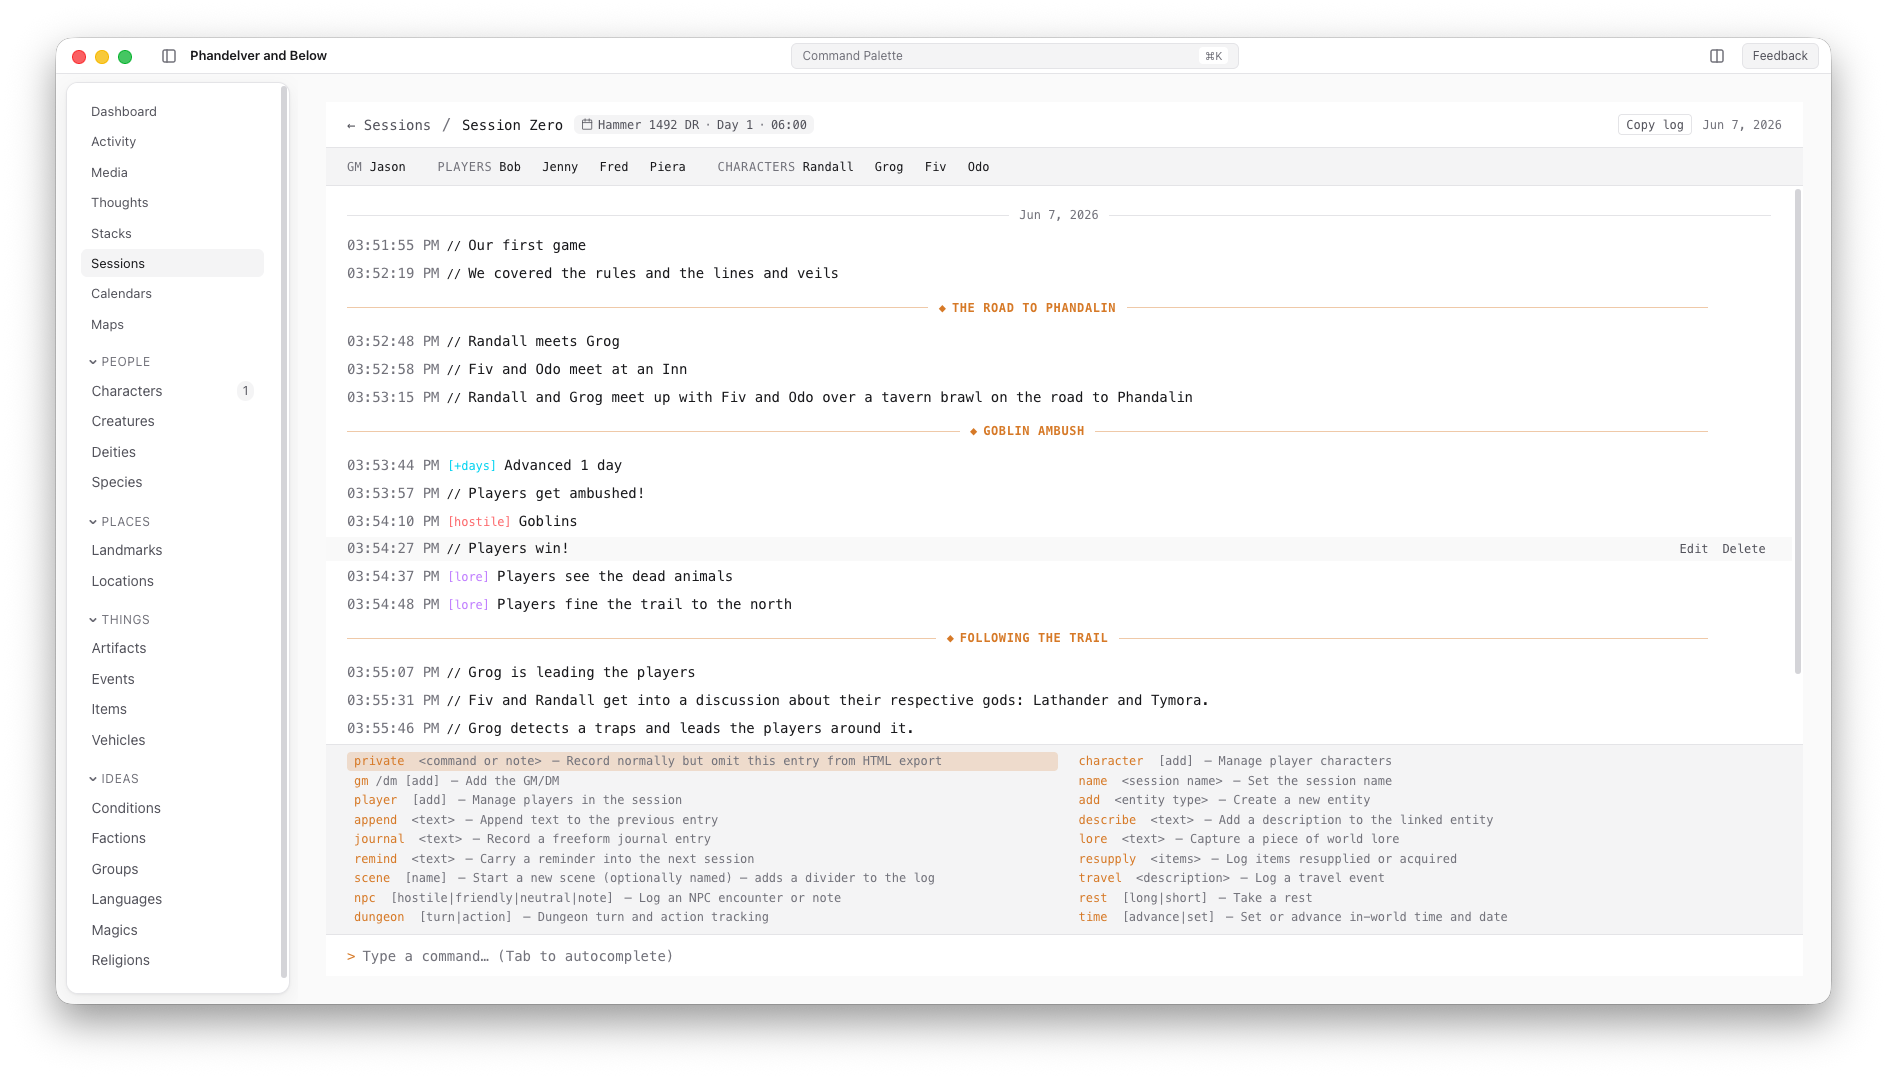
Task: Delete the Players win entry
Action: [x=1743, y=549]
